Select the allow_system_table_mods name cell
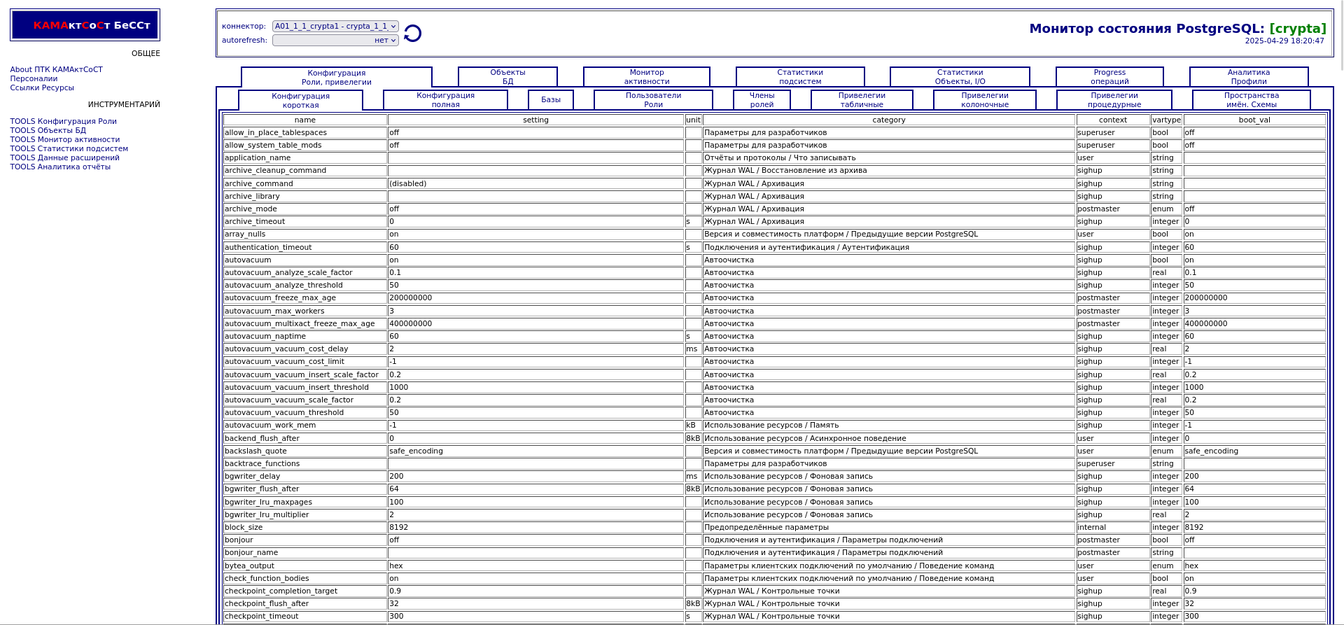This screenshot has height=625, width=1344. 305,145
